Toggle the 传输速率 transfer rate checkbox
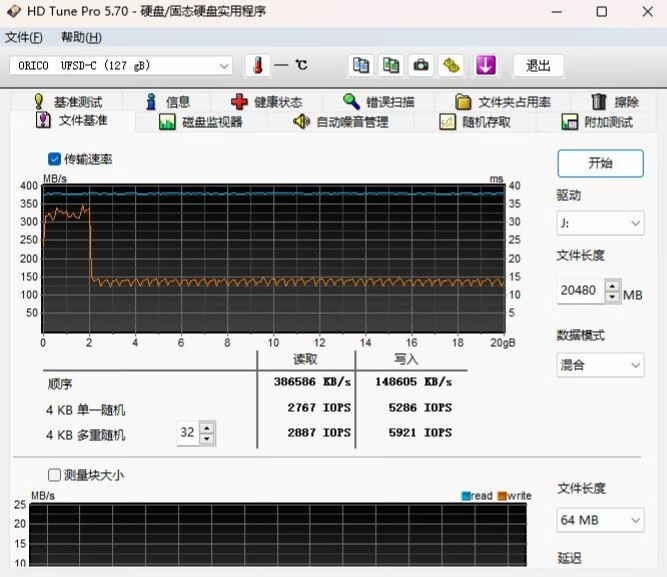Image resolution: width=667 pixels, height=577 pixels. [x=54, y=159]
